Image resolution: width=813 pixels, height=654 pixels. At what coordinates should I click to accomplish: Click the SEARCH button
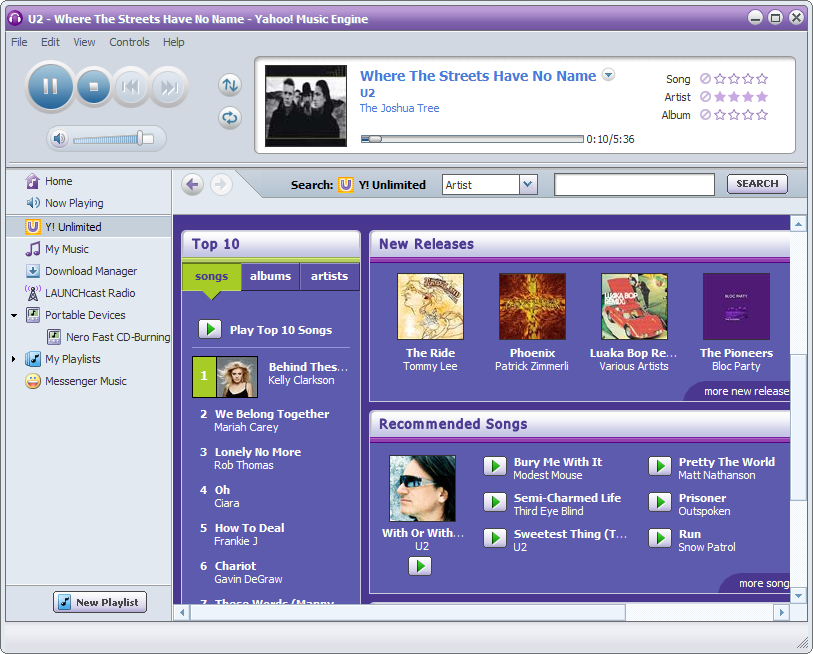pos(757,184)
